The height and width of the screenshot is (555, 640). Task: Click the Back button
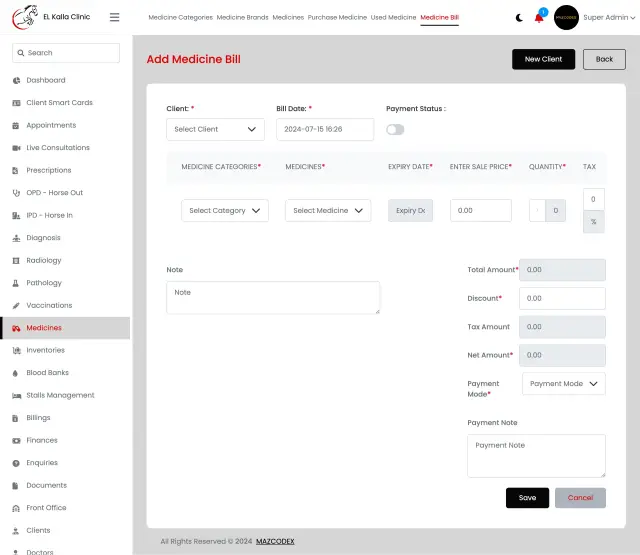tap(604, 59)
